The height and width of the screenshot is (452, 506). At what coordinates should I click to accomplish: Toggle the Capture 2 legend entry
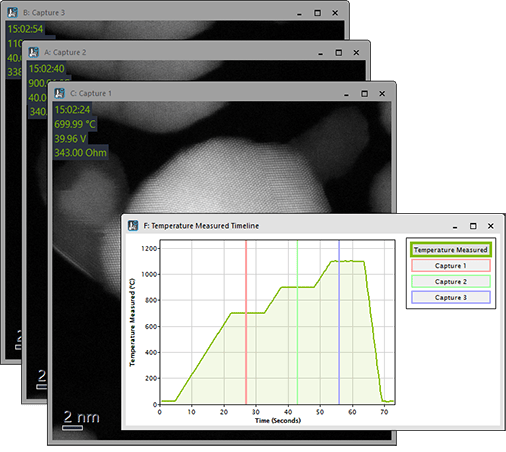pyautogui.click(x=451, y=282)
